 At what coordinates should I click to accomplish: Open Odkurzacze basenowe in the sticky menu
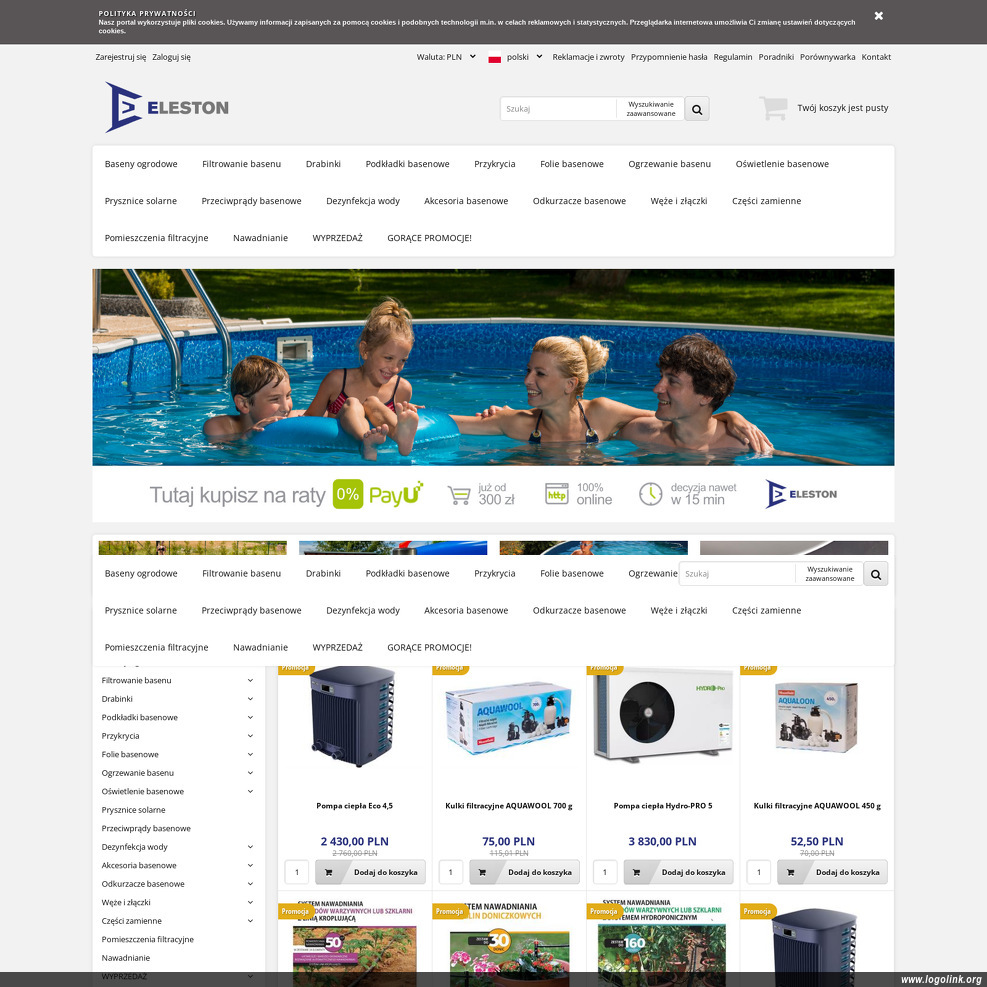pos(579,611)
